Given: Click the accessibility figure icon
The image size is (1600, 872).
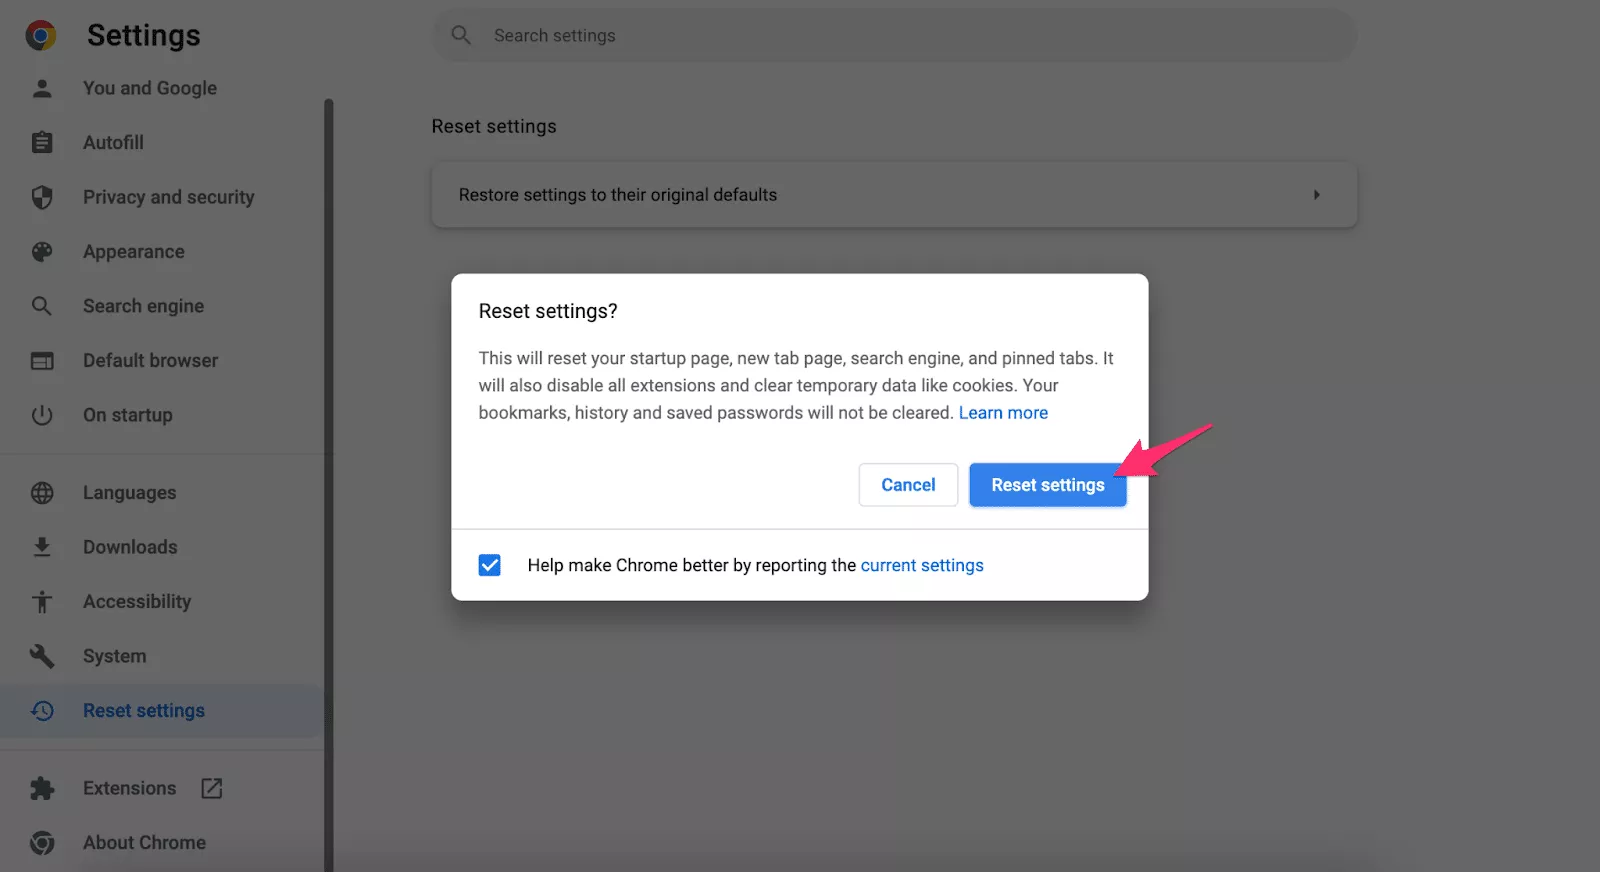Looking at the screenshot, I should [x=42, y=602].
